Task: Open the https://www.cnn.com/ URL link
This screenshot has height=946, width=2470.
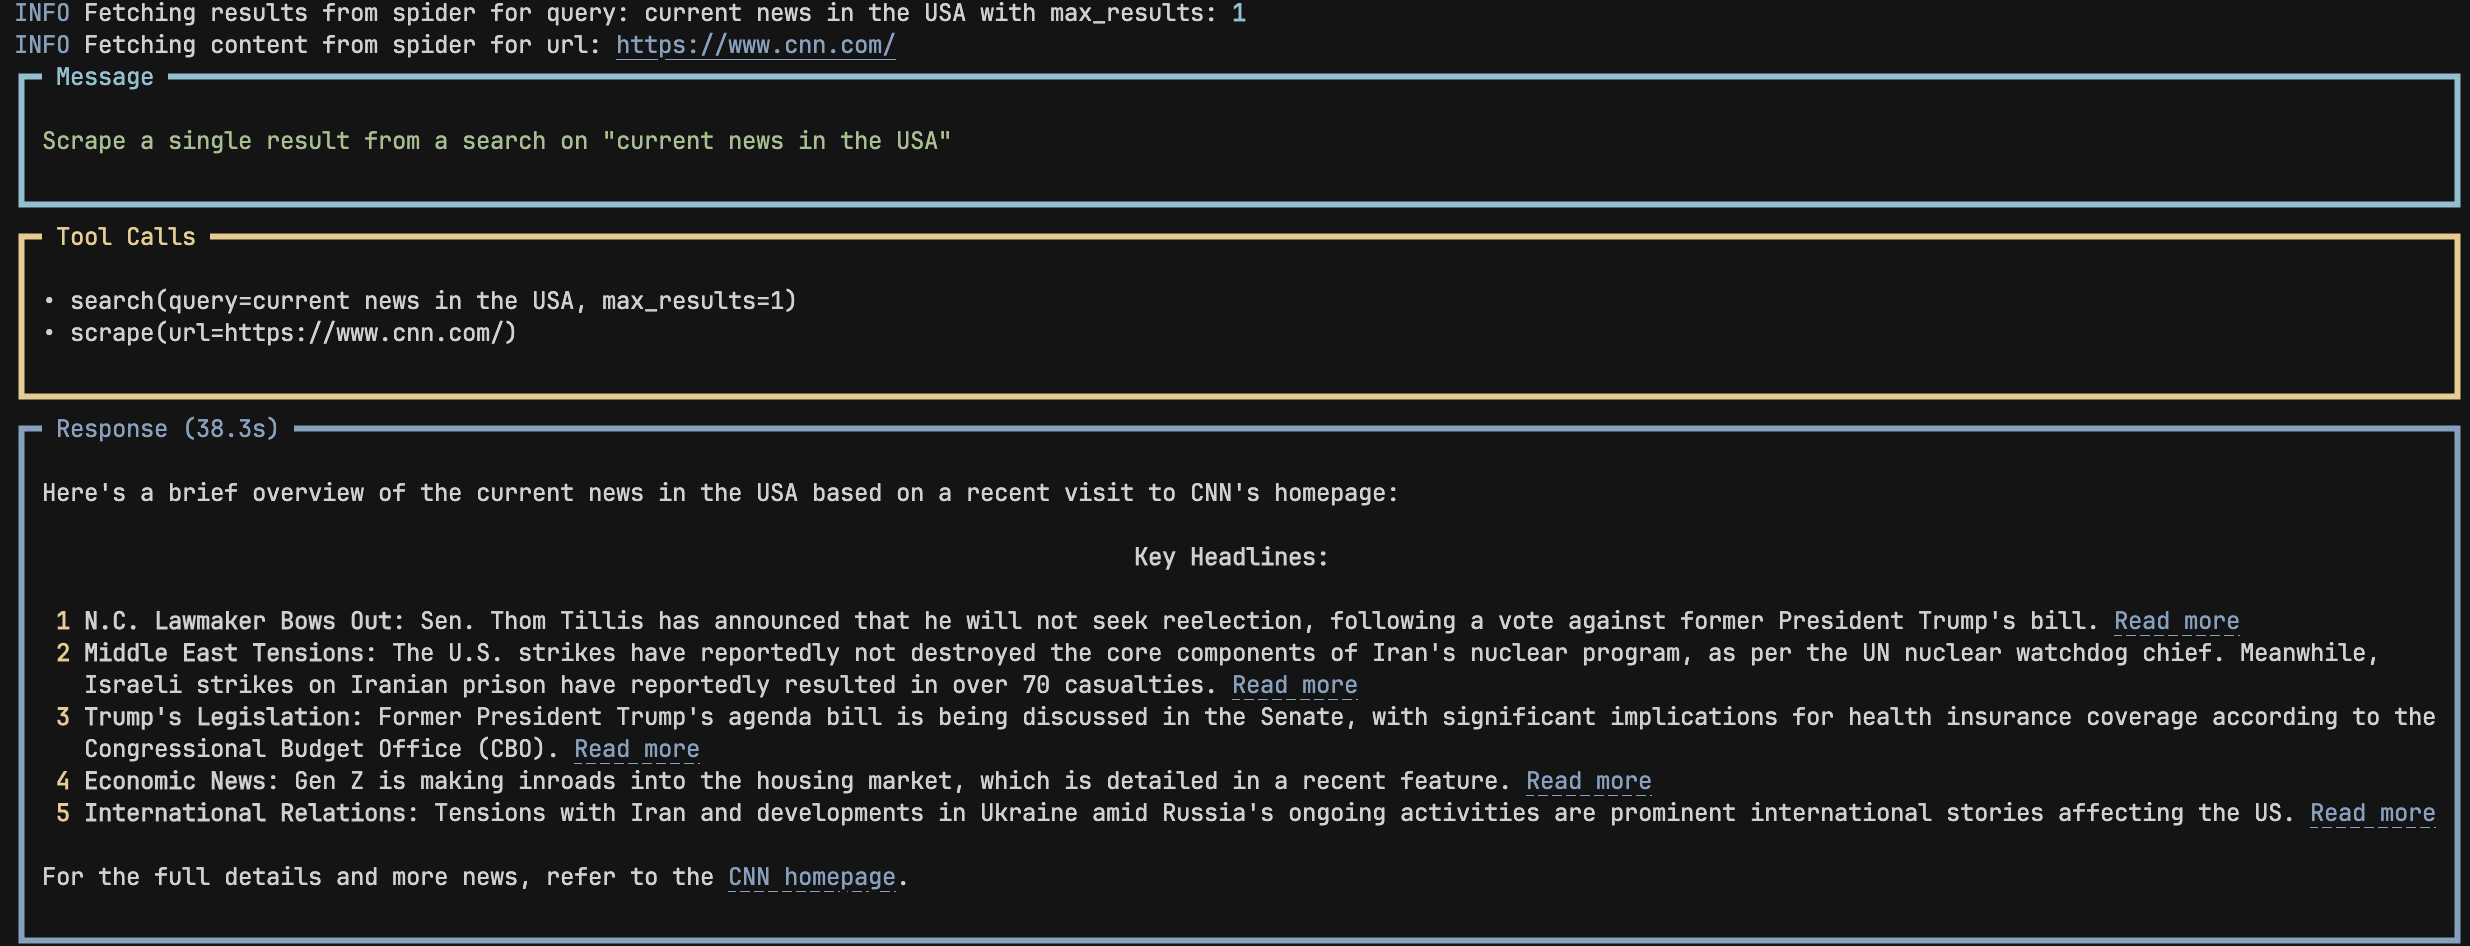Action: tap(755, 45)
